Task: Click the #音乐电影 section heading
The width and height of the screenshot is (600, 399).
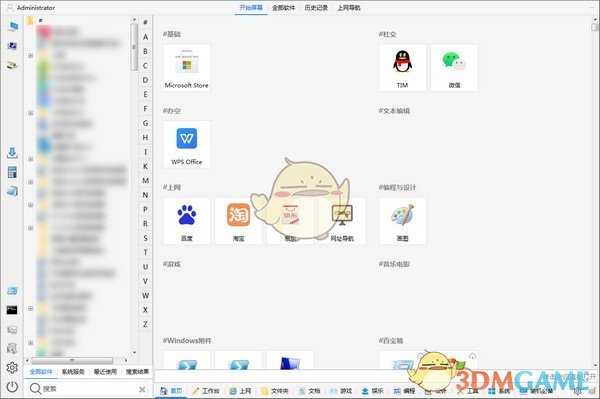Action: [394, 264]
